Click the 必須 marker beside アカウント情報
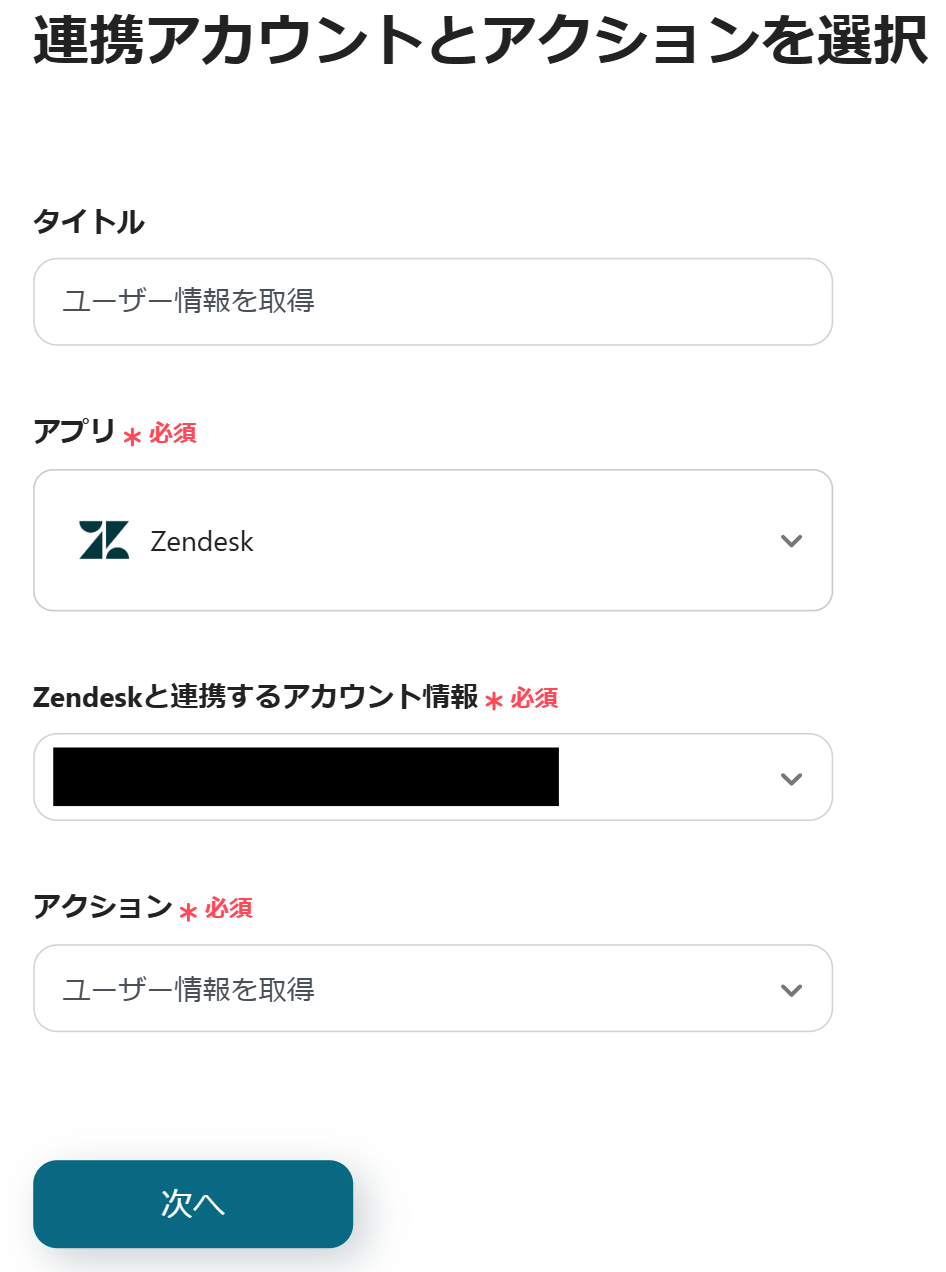Screen dimensions: 946x1272 click(x=534, y=698)
